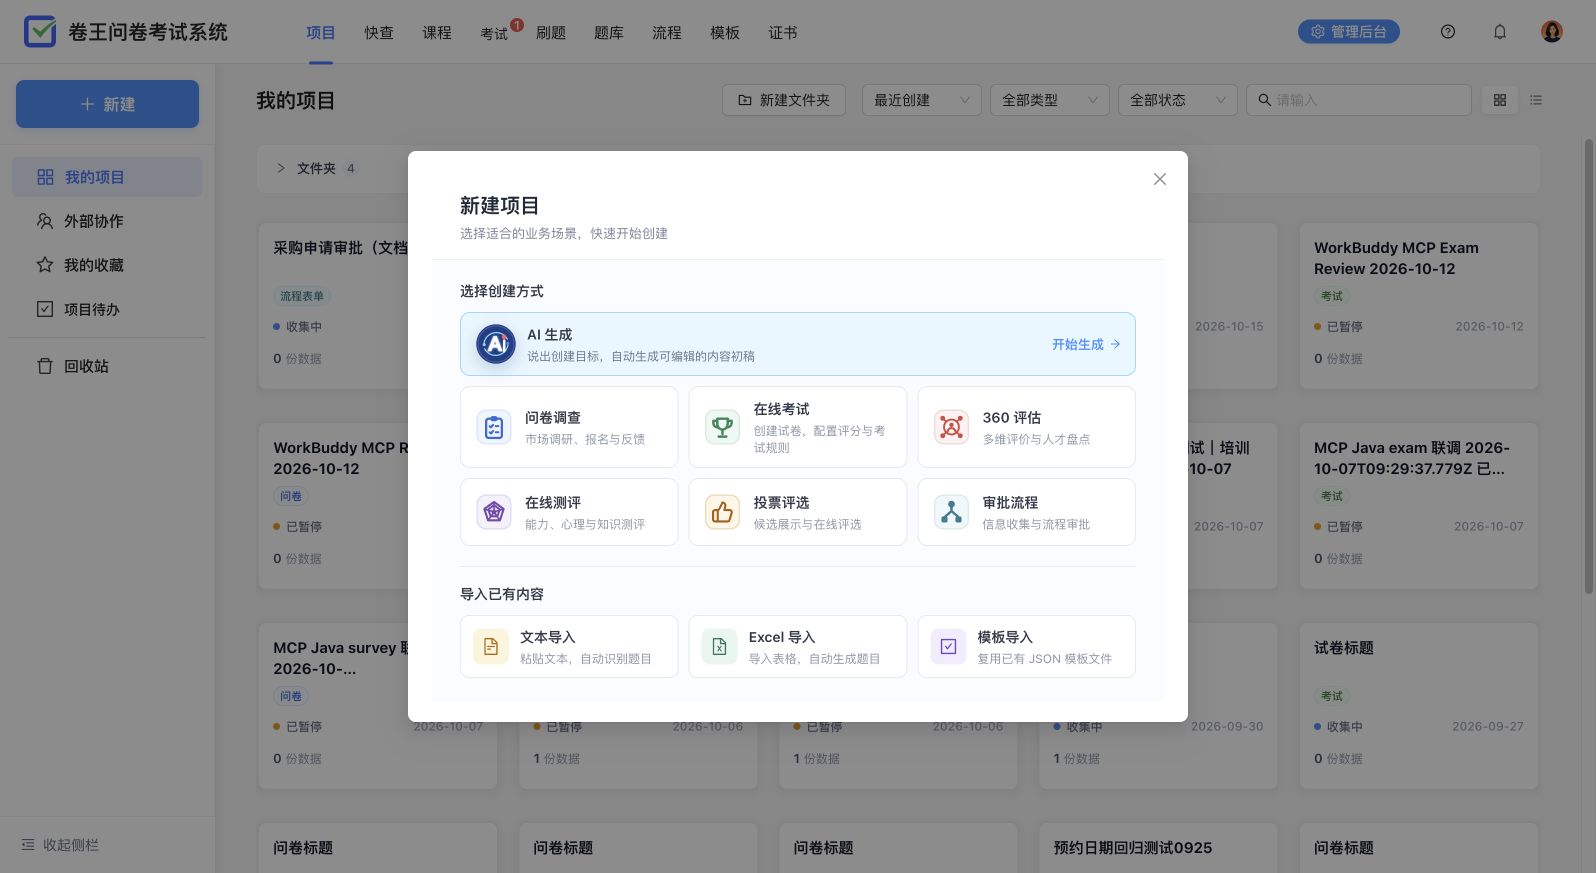Open the help question-mark icon
Viewport: 1596px width, 873px height.
(1448, 32)
